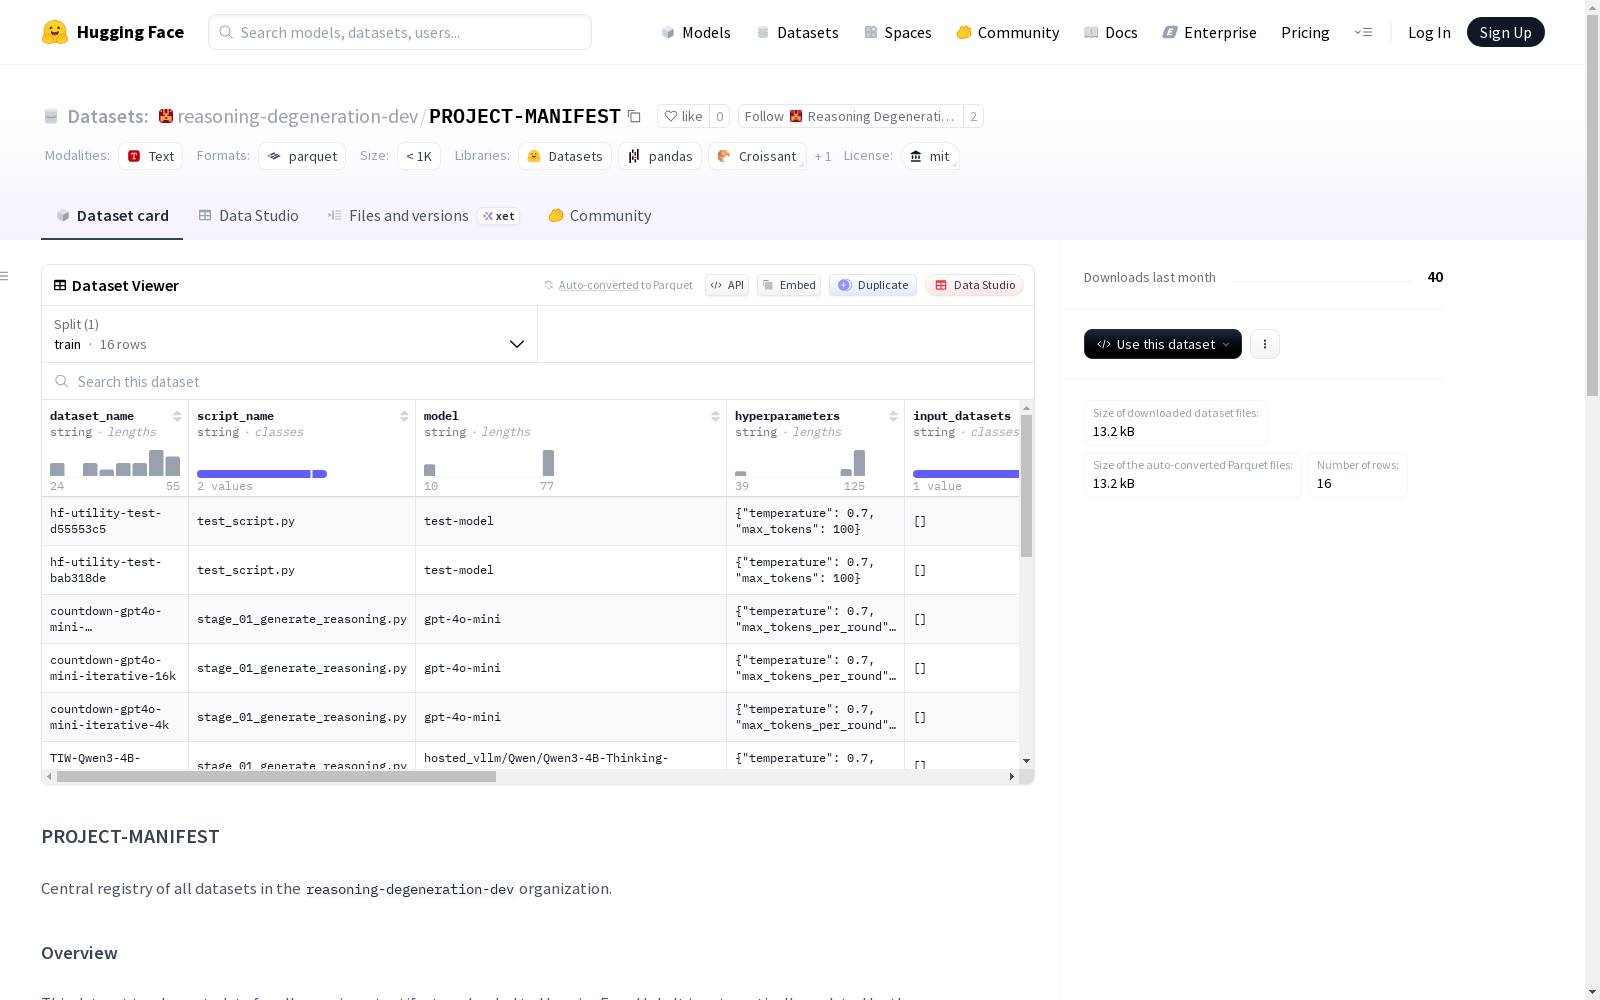Click the script_name value distribution bar
Image resolution: width=1600 pixels, height=1000 pixels.
[262, 474]
